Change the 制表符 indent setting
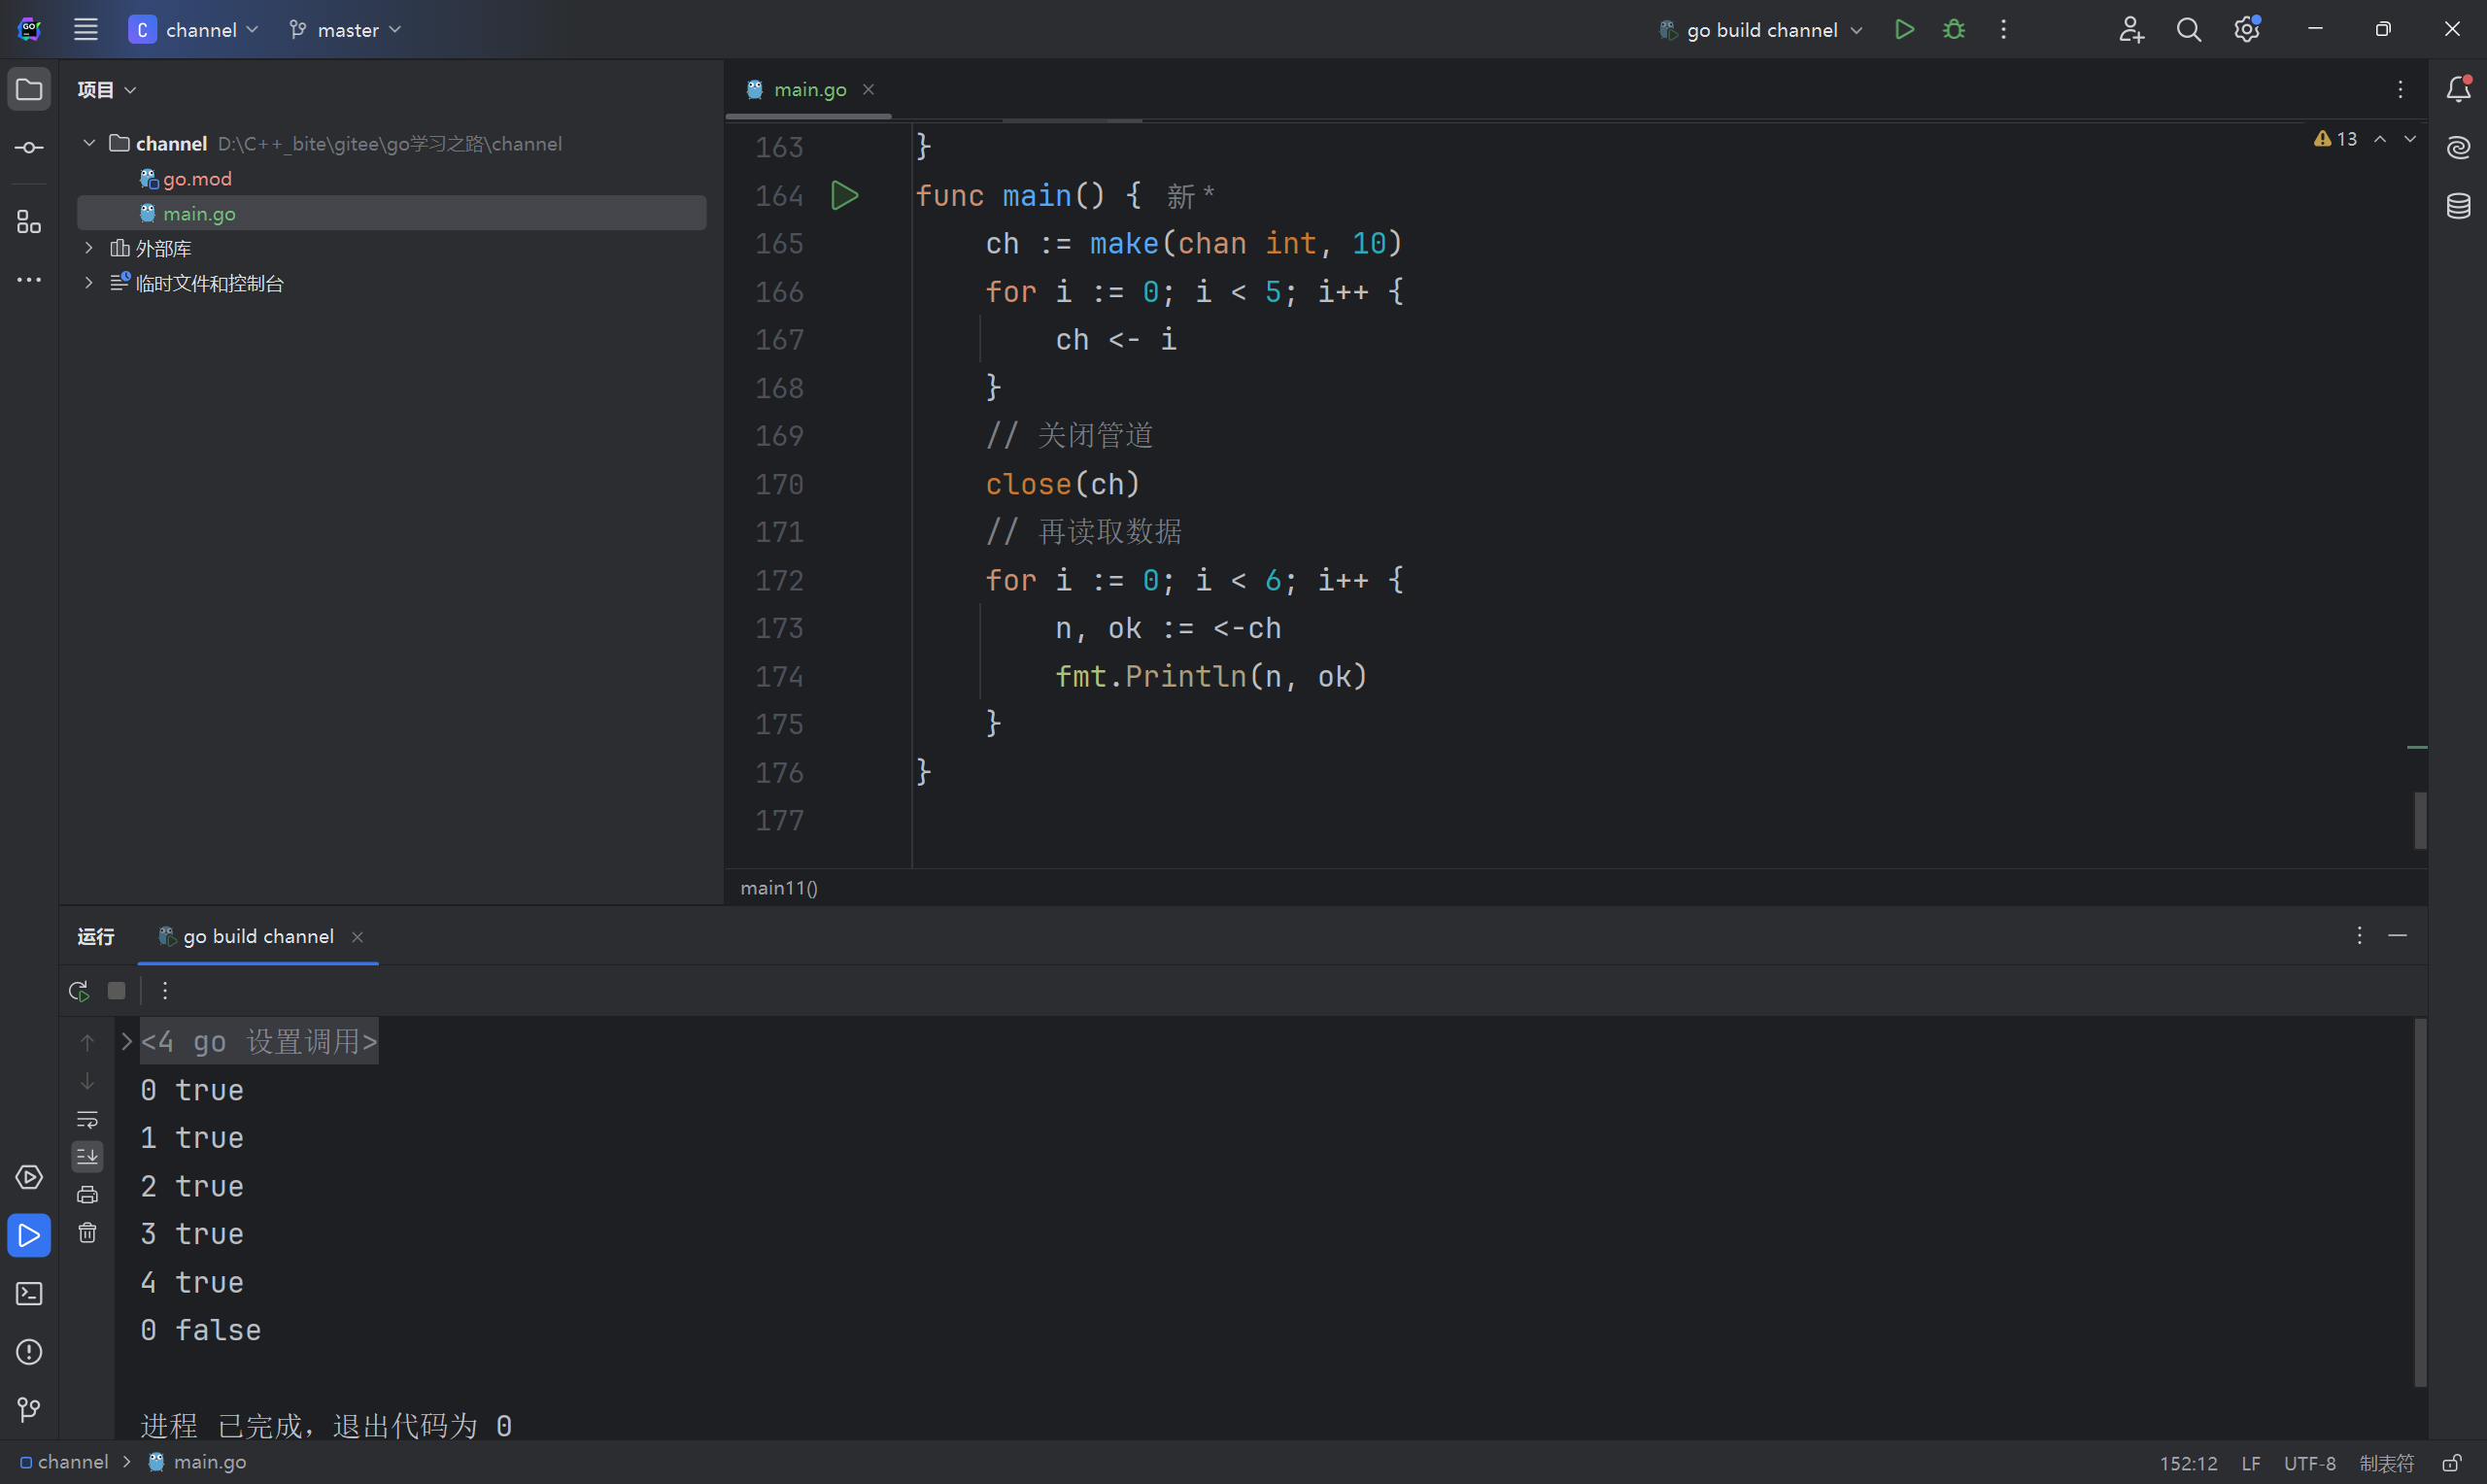2487x1484 pixels. coord(2386,1463)
